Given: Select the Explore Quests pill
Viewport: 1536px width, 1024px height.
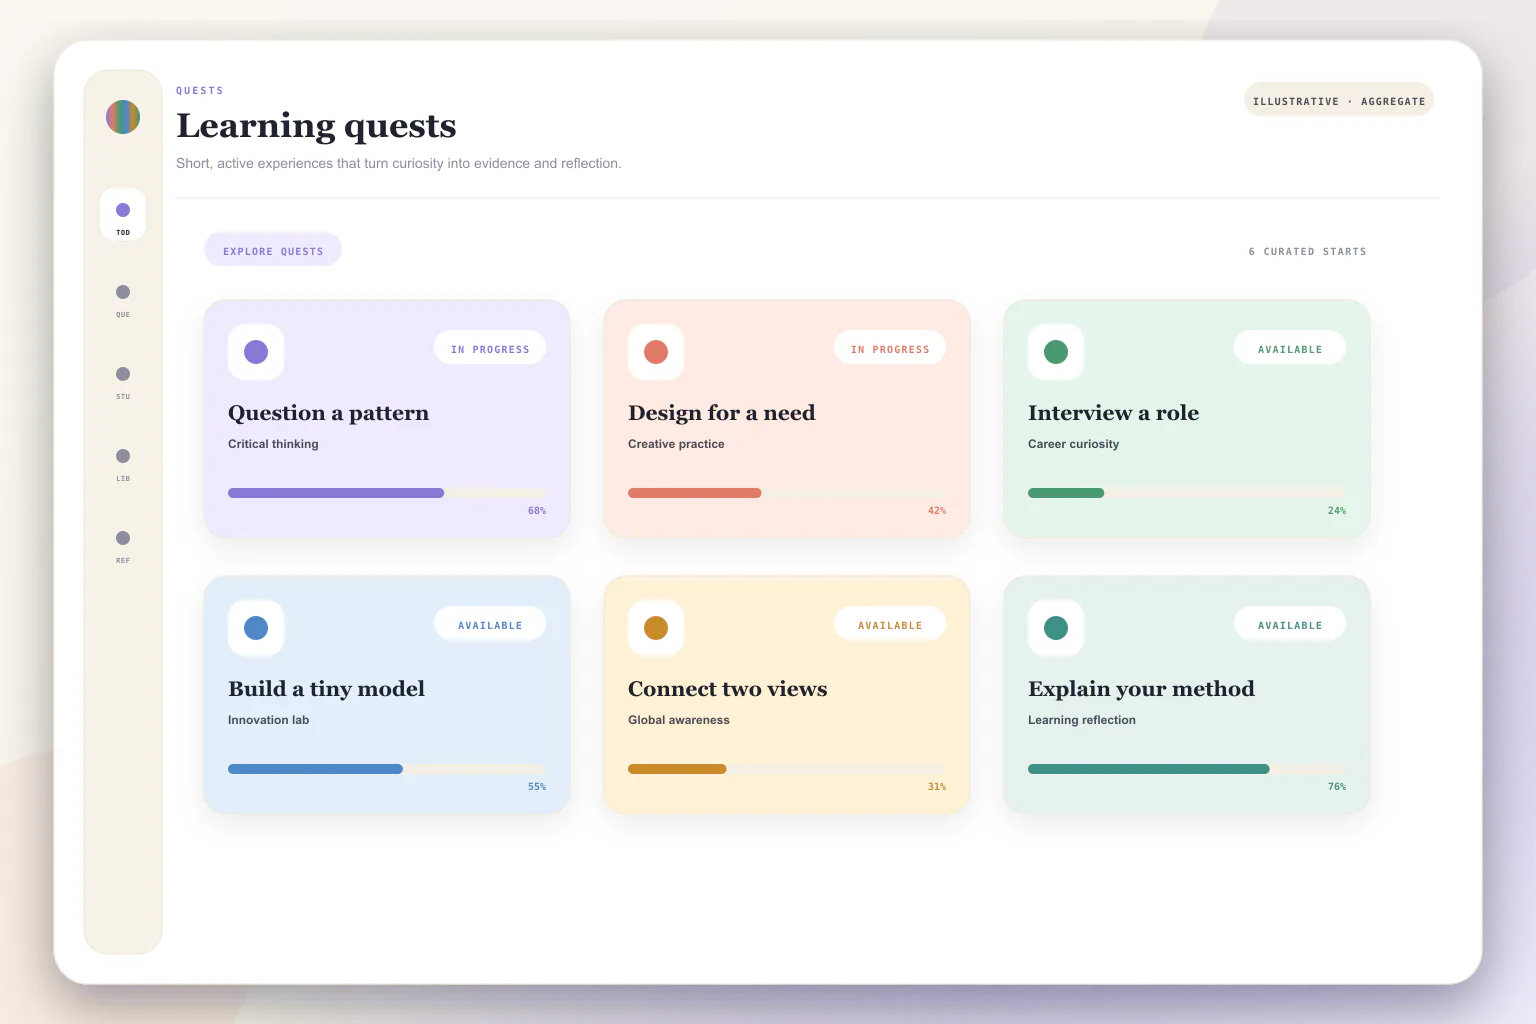Looking at the screenshot, I should click(273, 250).
